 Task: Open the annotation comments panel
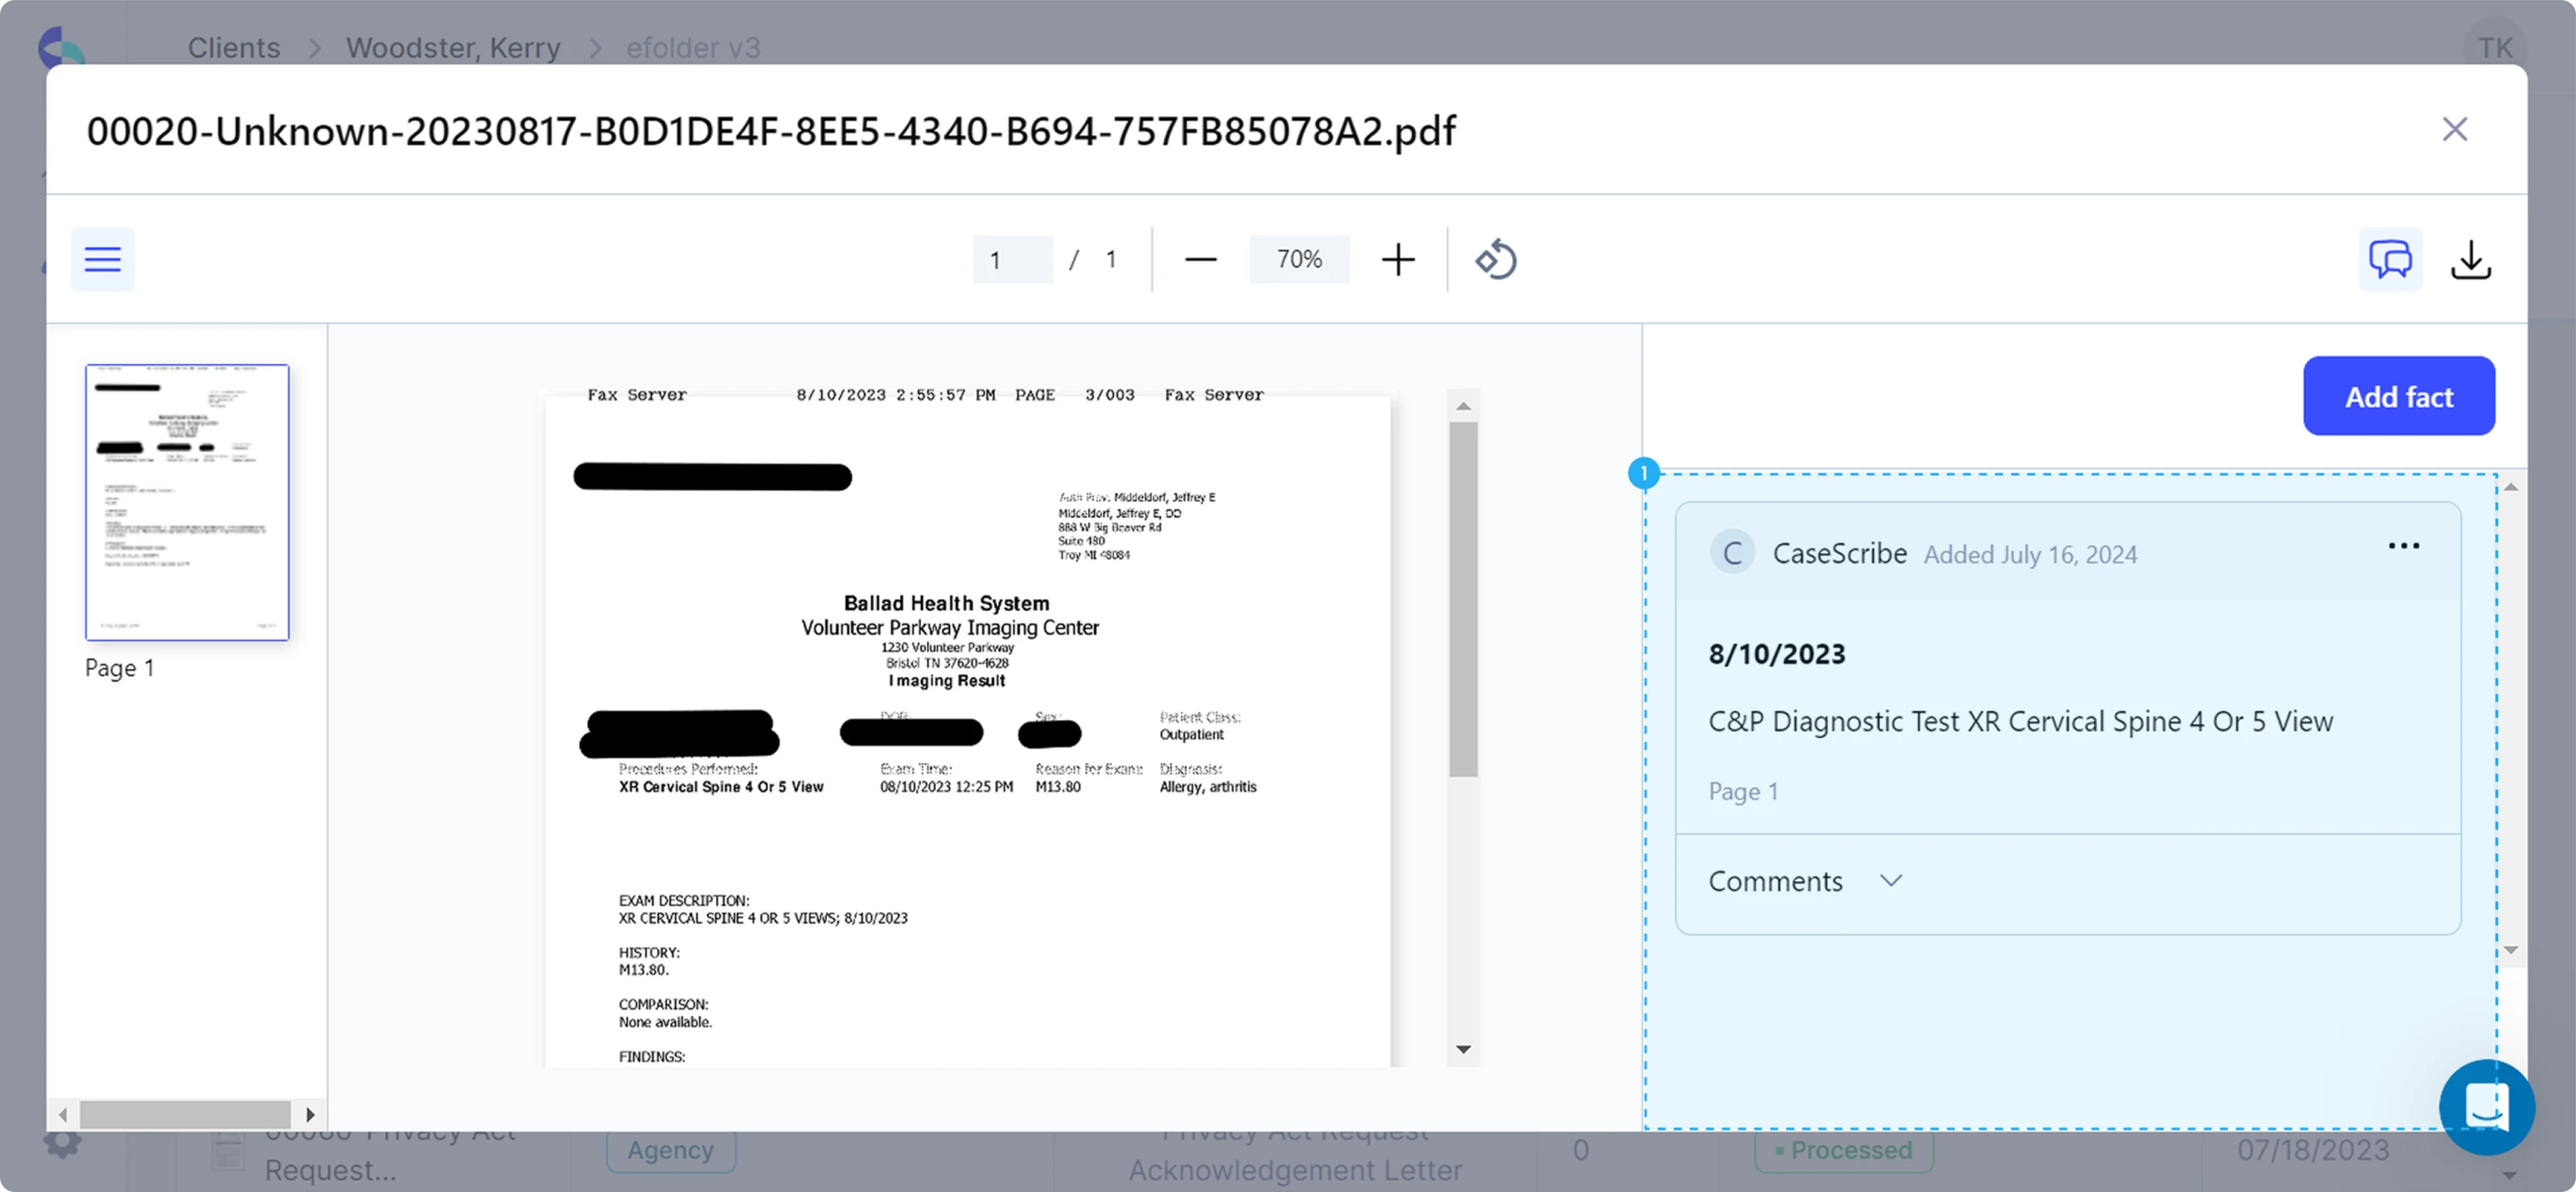pyautogui.click(x=2389, y=259)
